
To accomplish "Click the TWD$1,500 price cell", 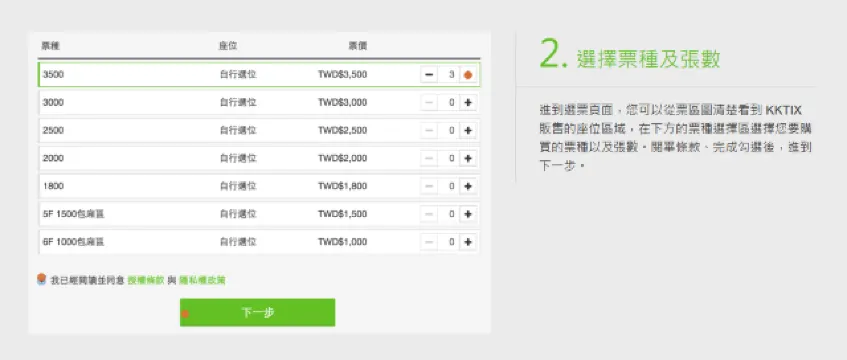I will click(x=342, y=214).
